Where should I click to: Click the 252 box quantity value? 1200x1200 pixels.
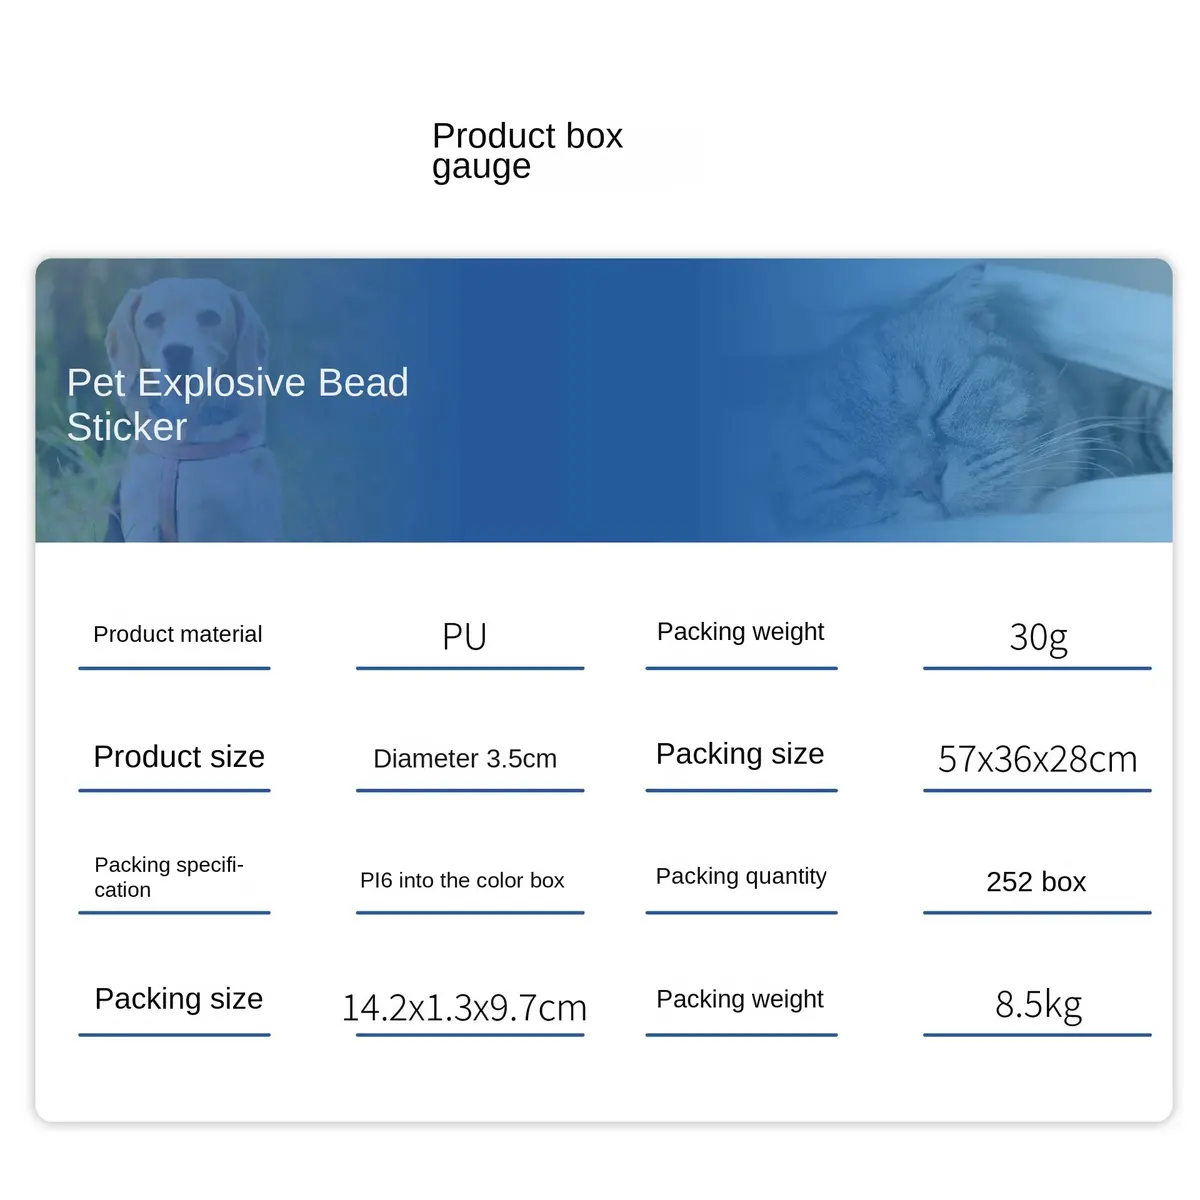pyautogui.click(x=1036, y=882)
